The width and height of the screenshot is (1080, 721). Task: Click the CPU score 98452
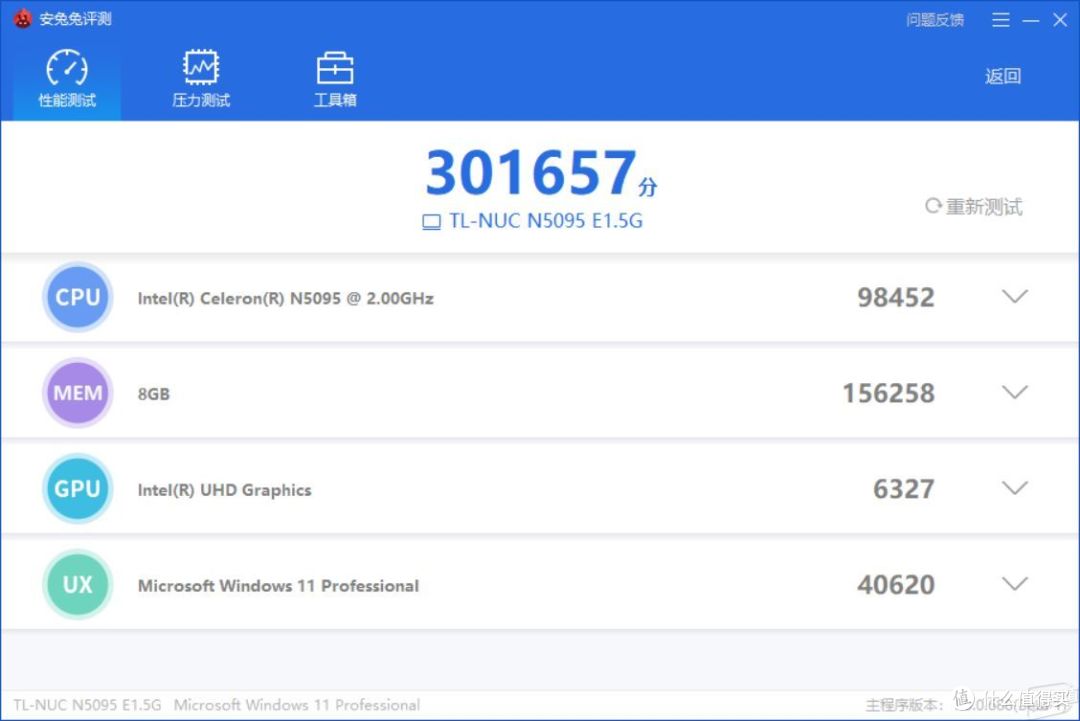895,297
